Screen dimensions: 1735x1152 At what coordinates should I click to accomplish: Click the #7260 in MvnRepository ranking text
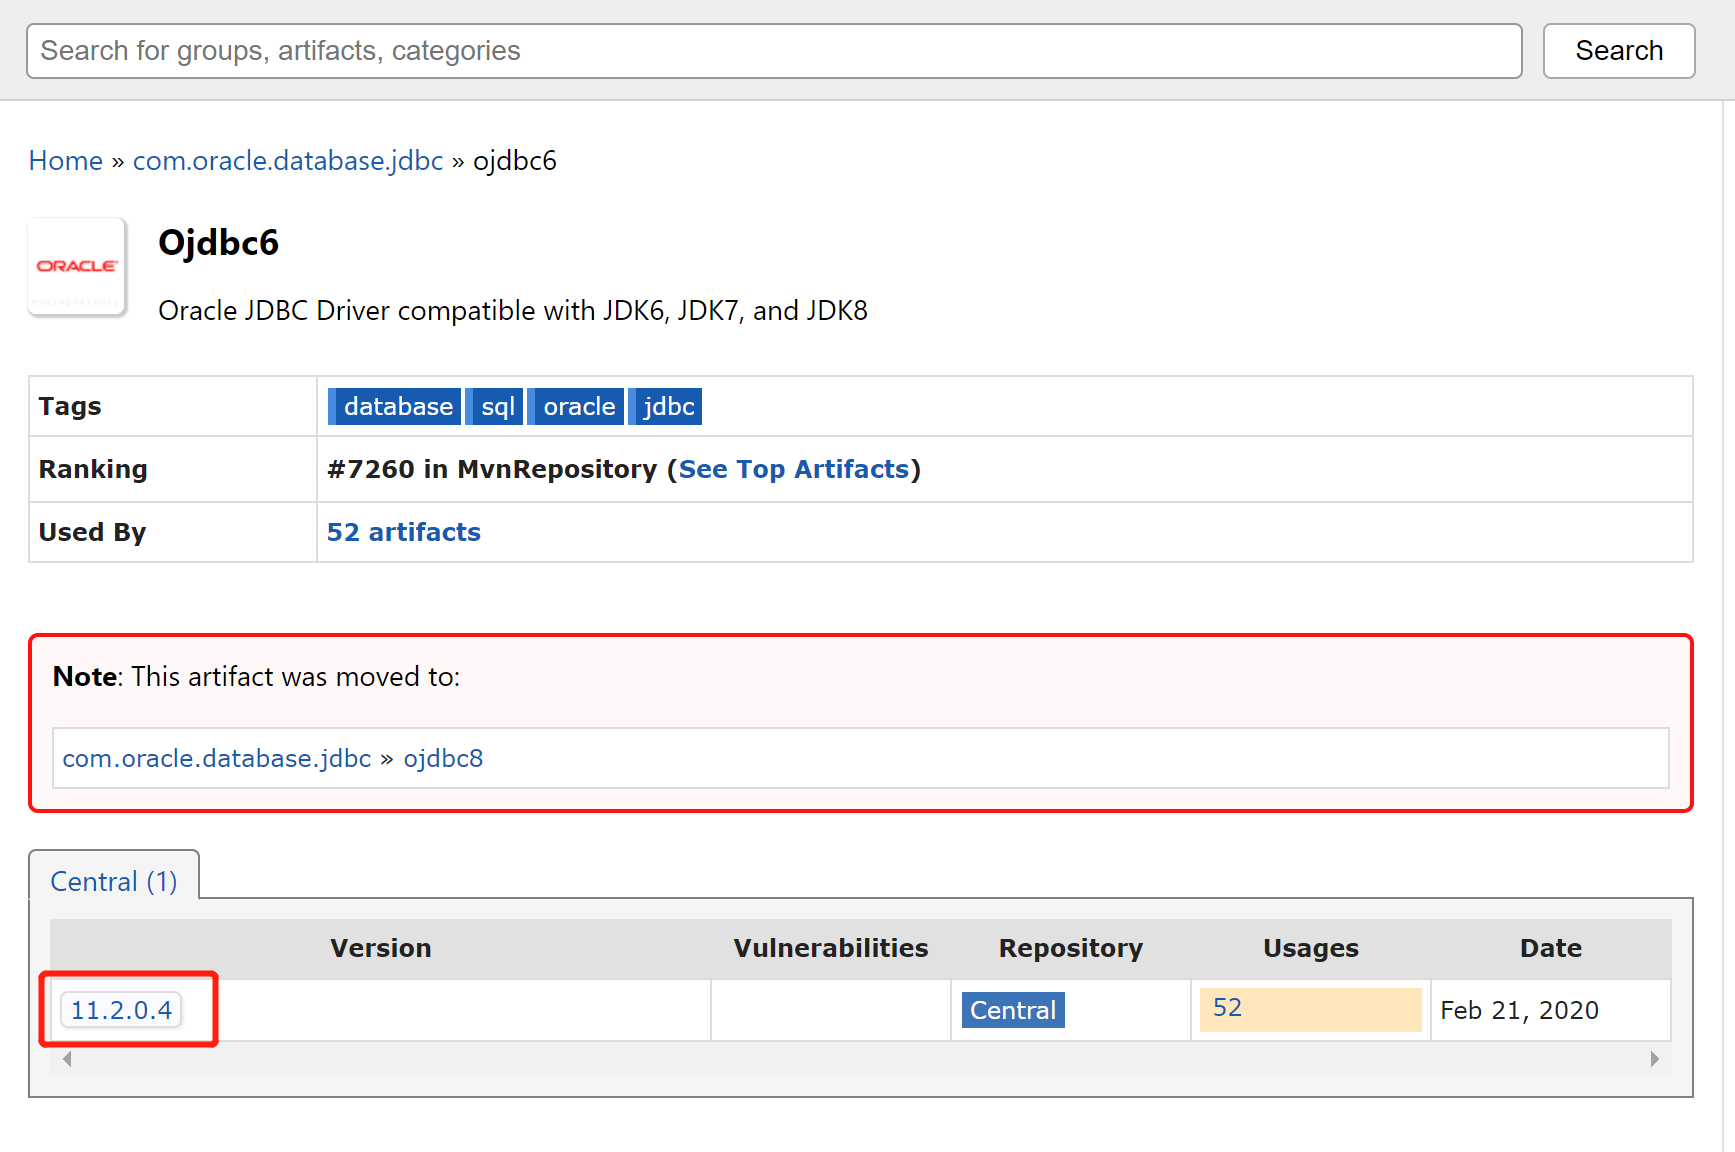tap(492, 470)
